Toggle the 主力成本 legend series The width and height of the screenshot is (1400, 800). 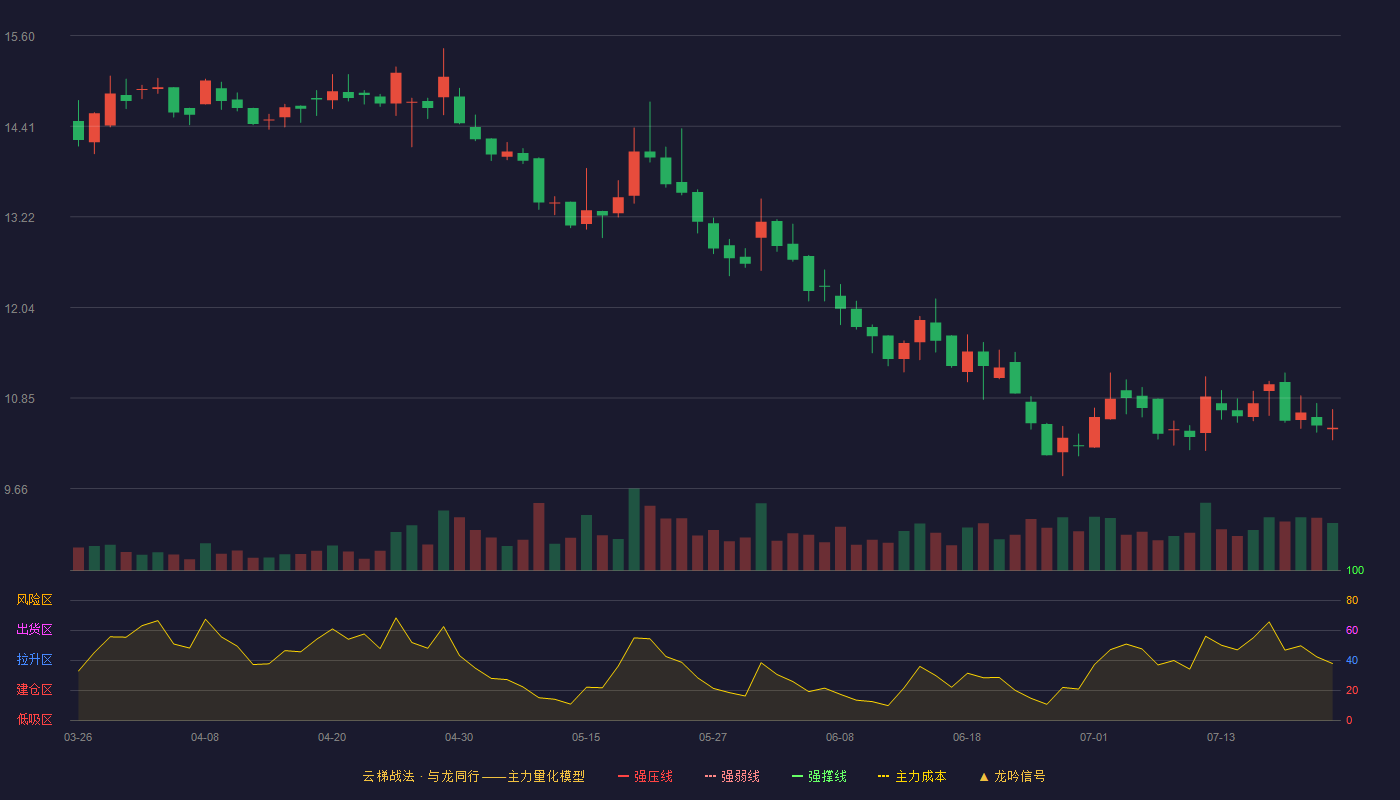[x=912, y=776]
